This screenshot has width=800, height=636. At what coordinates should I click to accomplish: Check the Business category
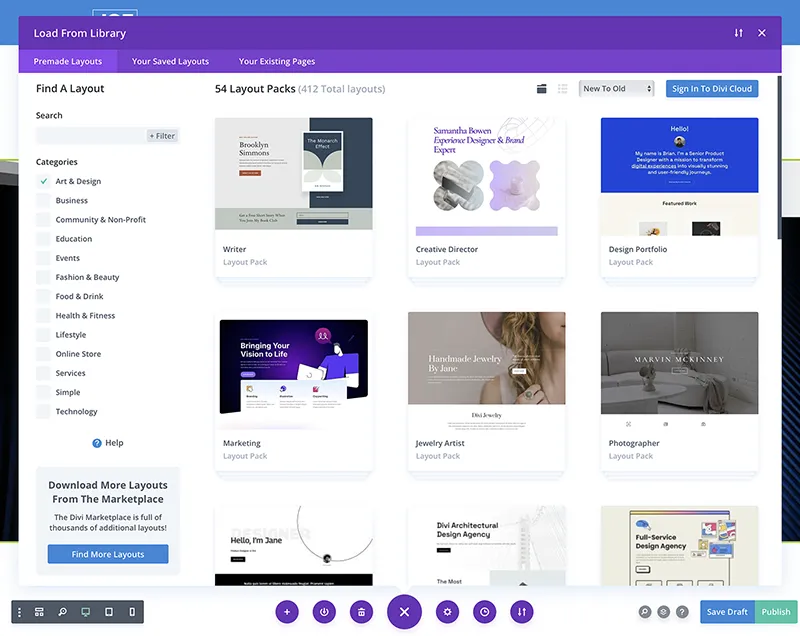click(44, 200)
